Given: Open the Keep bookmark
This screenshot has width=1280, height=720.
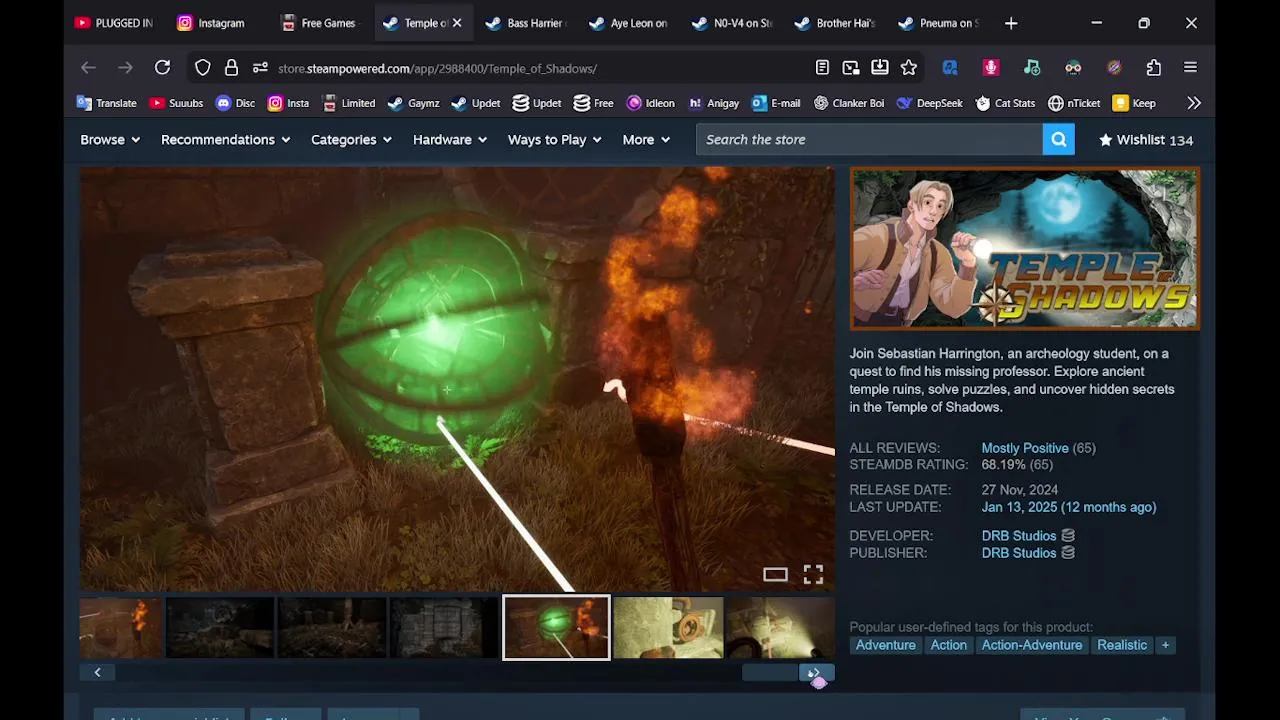Looking at the screenshot, I should pyautogui.click(x=1134, y=103).
